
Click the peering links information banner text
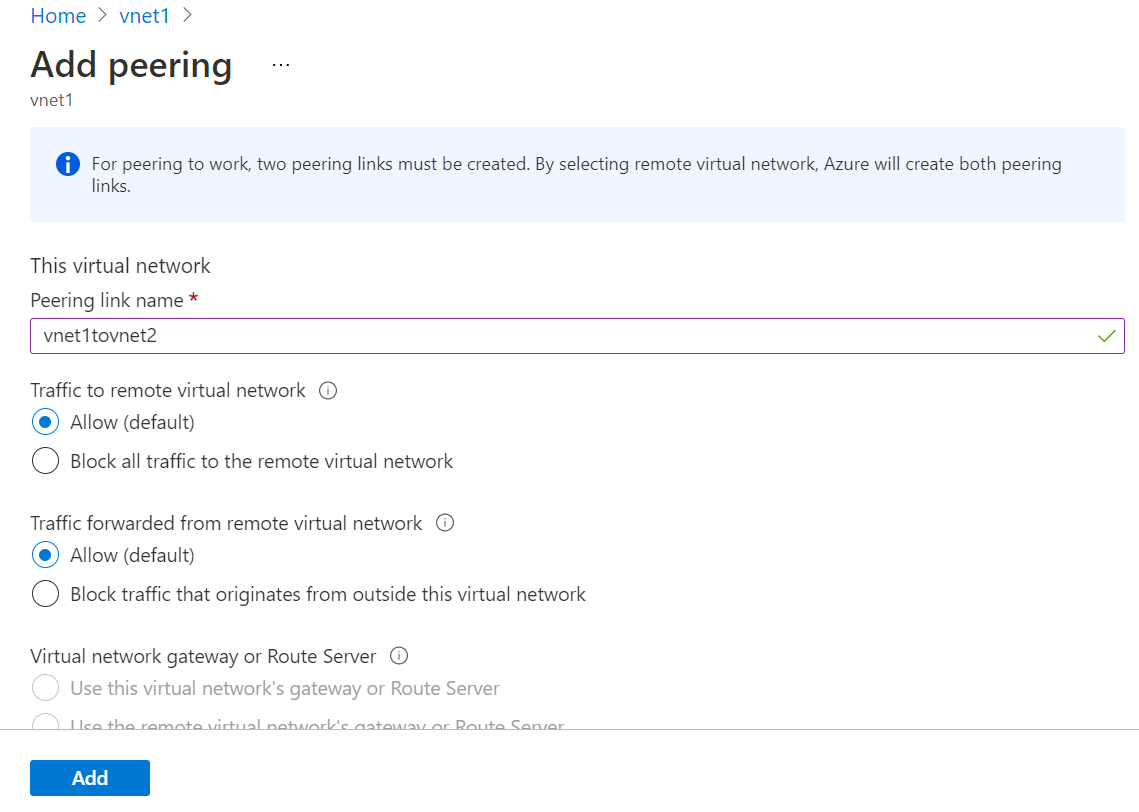[576, 174]
